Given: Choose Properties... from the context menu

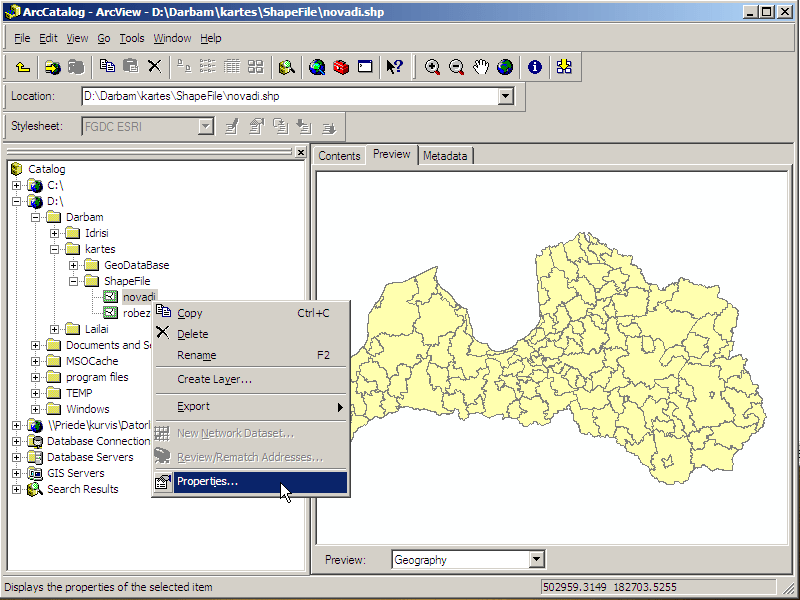Looking at the screenshot, I should coord(251,482).
